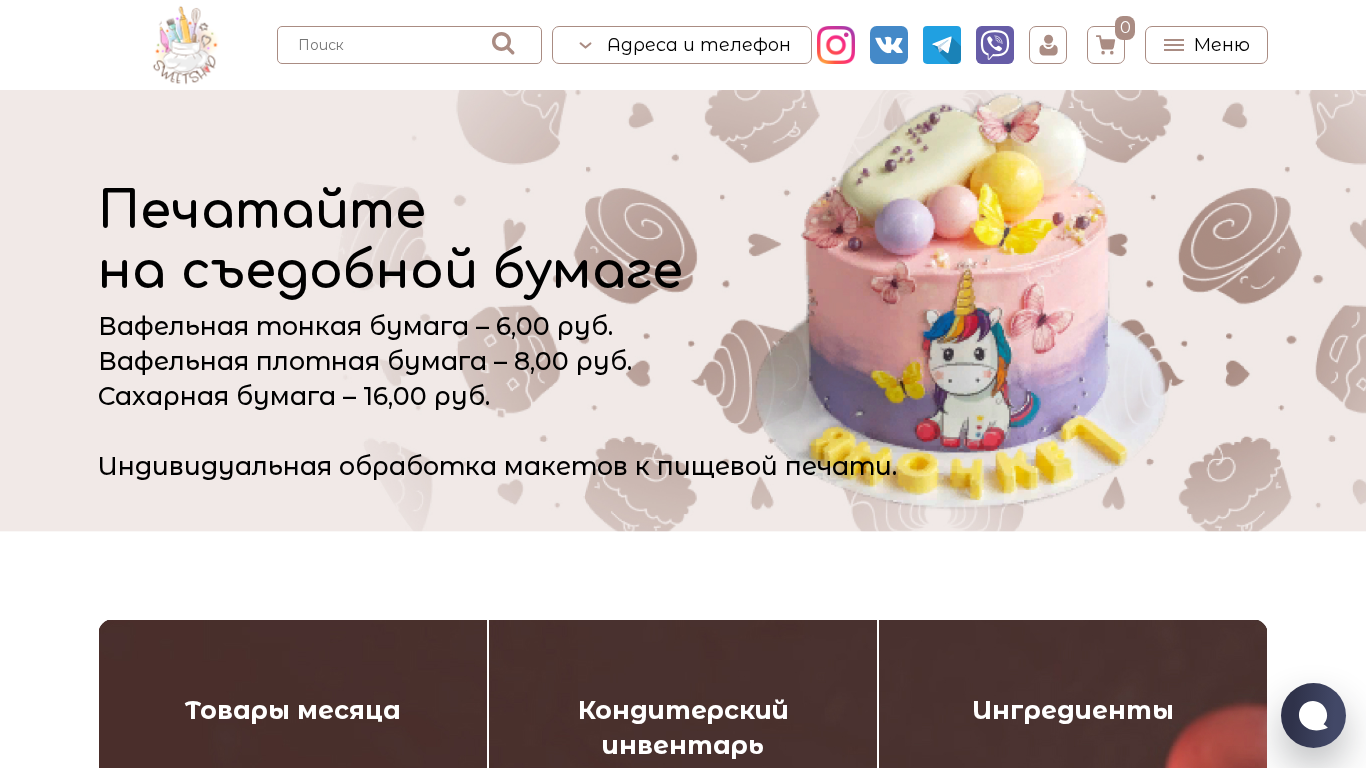The image size is (1366, 768).
Task: Open the Telegram channel icon
Action: click(942, 45)
